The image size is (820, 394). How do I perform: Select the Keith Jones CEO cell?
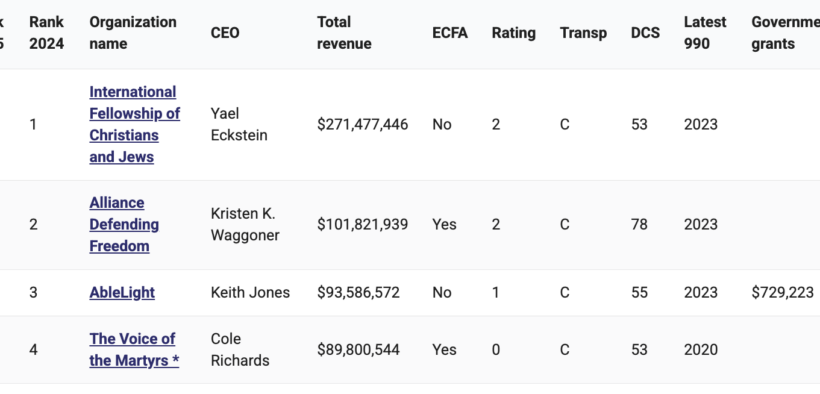pos(250,292)
